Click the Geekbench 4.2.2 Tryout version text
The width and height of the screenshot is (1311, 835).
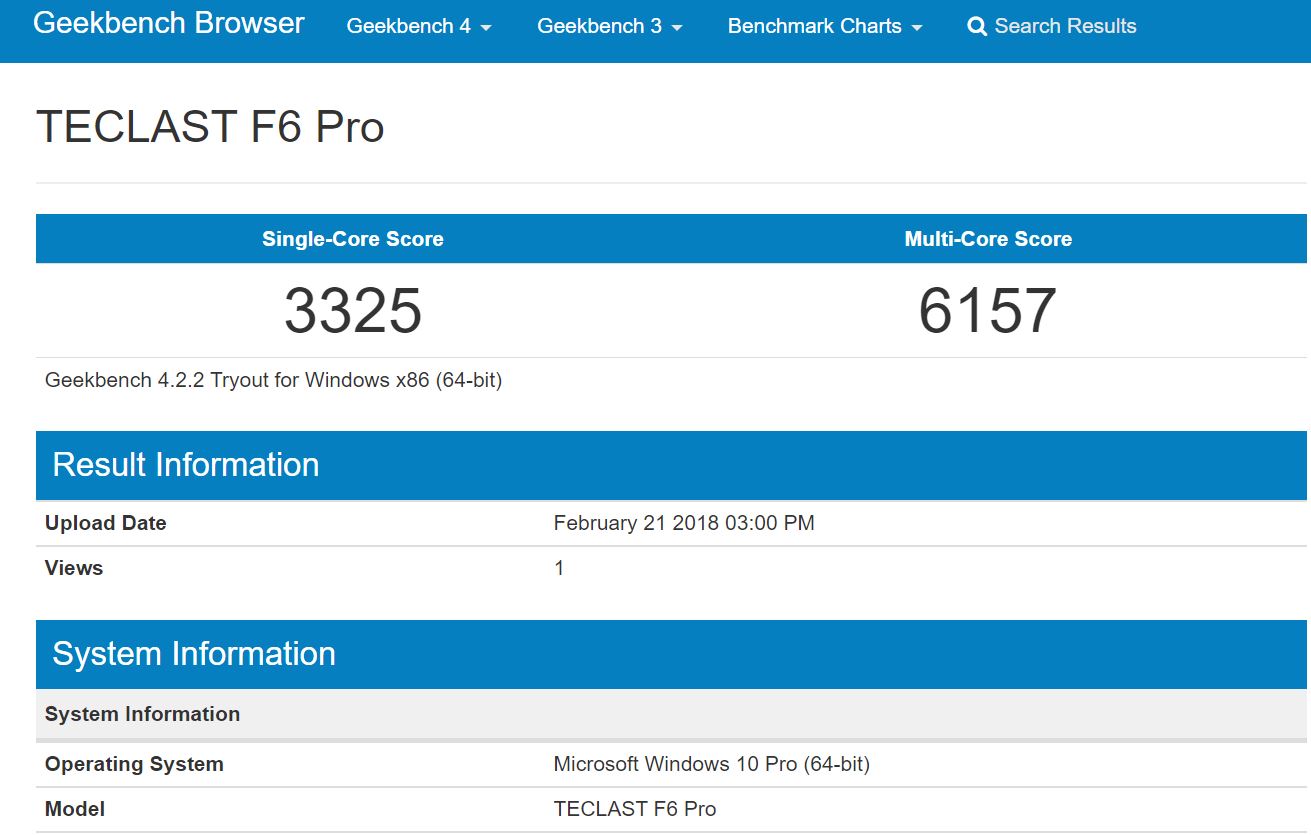click(273, 380)
